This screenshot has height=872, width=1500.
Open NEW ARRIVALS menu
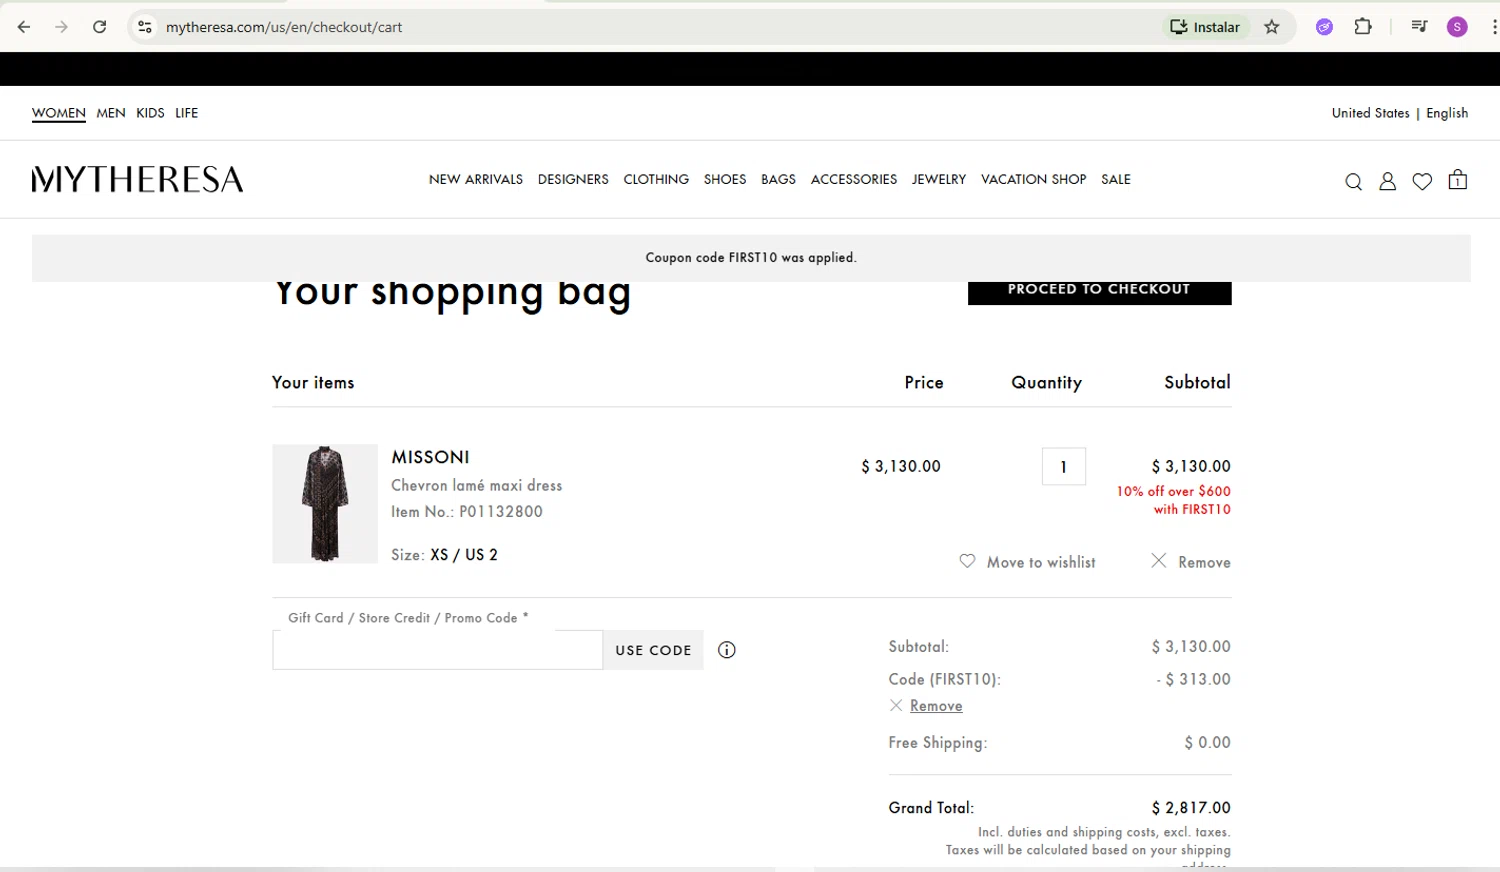click(476, 179)
